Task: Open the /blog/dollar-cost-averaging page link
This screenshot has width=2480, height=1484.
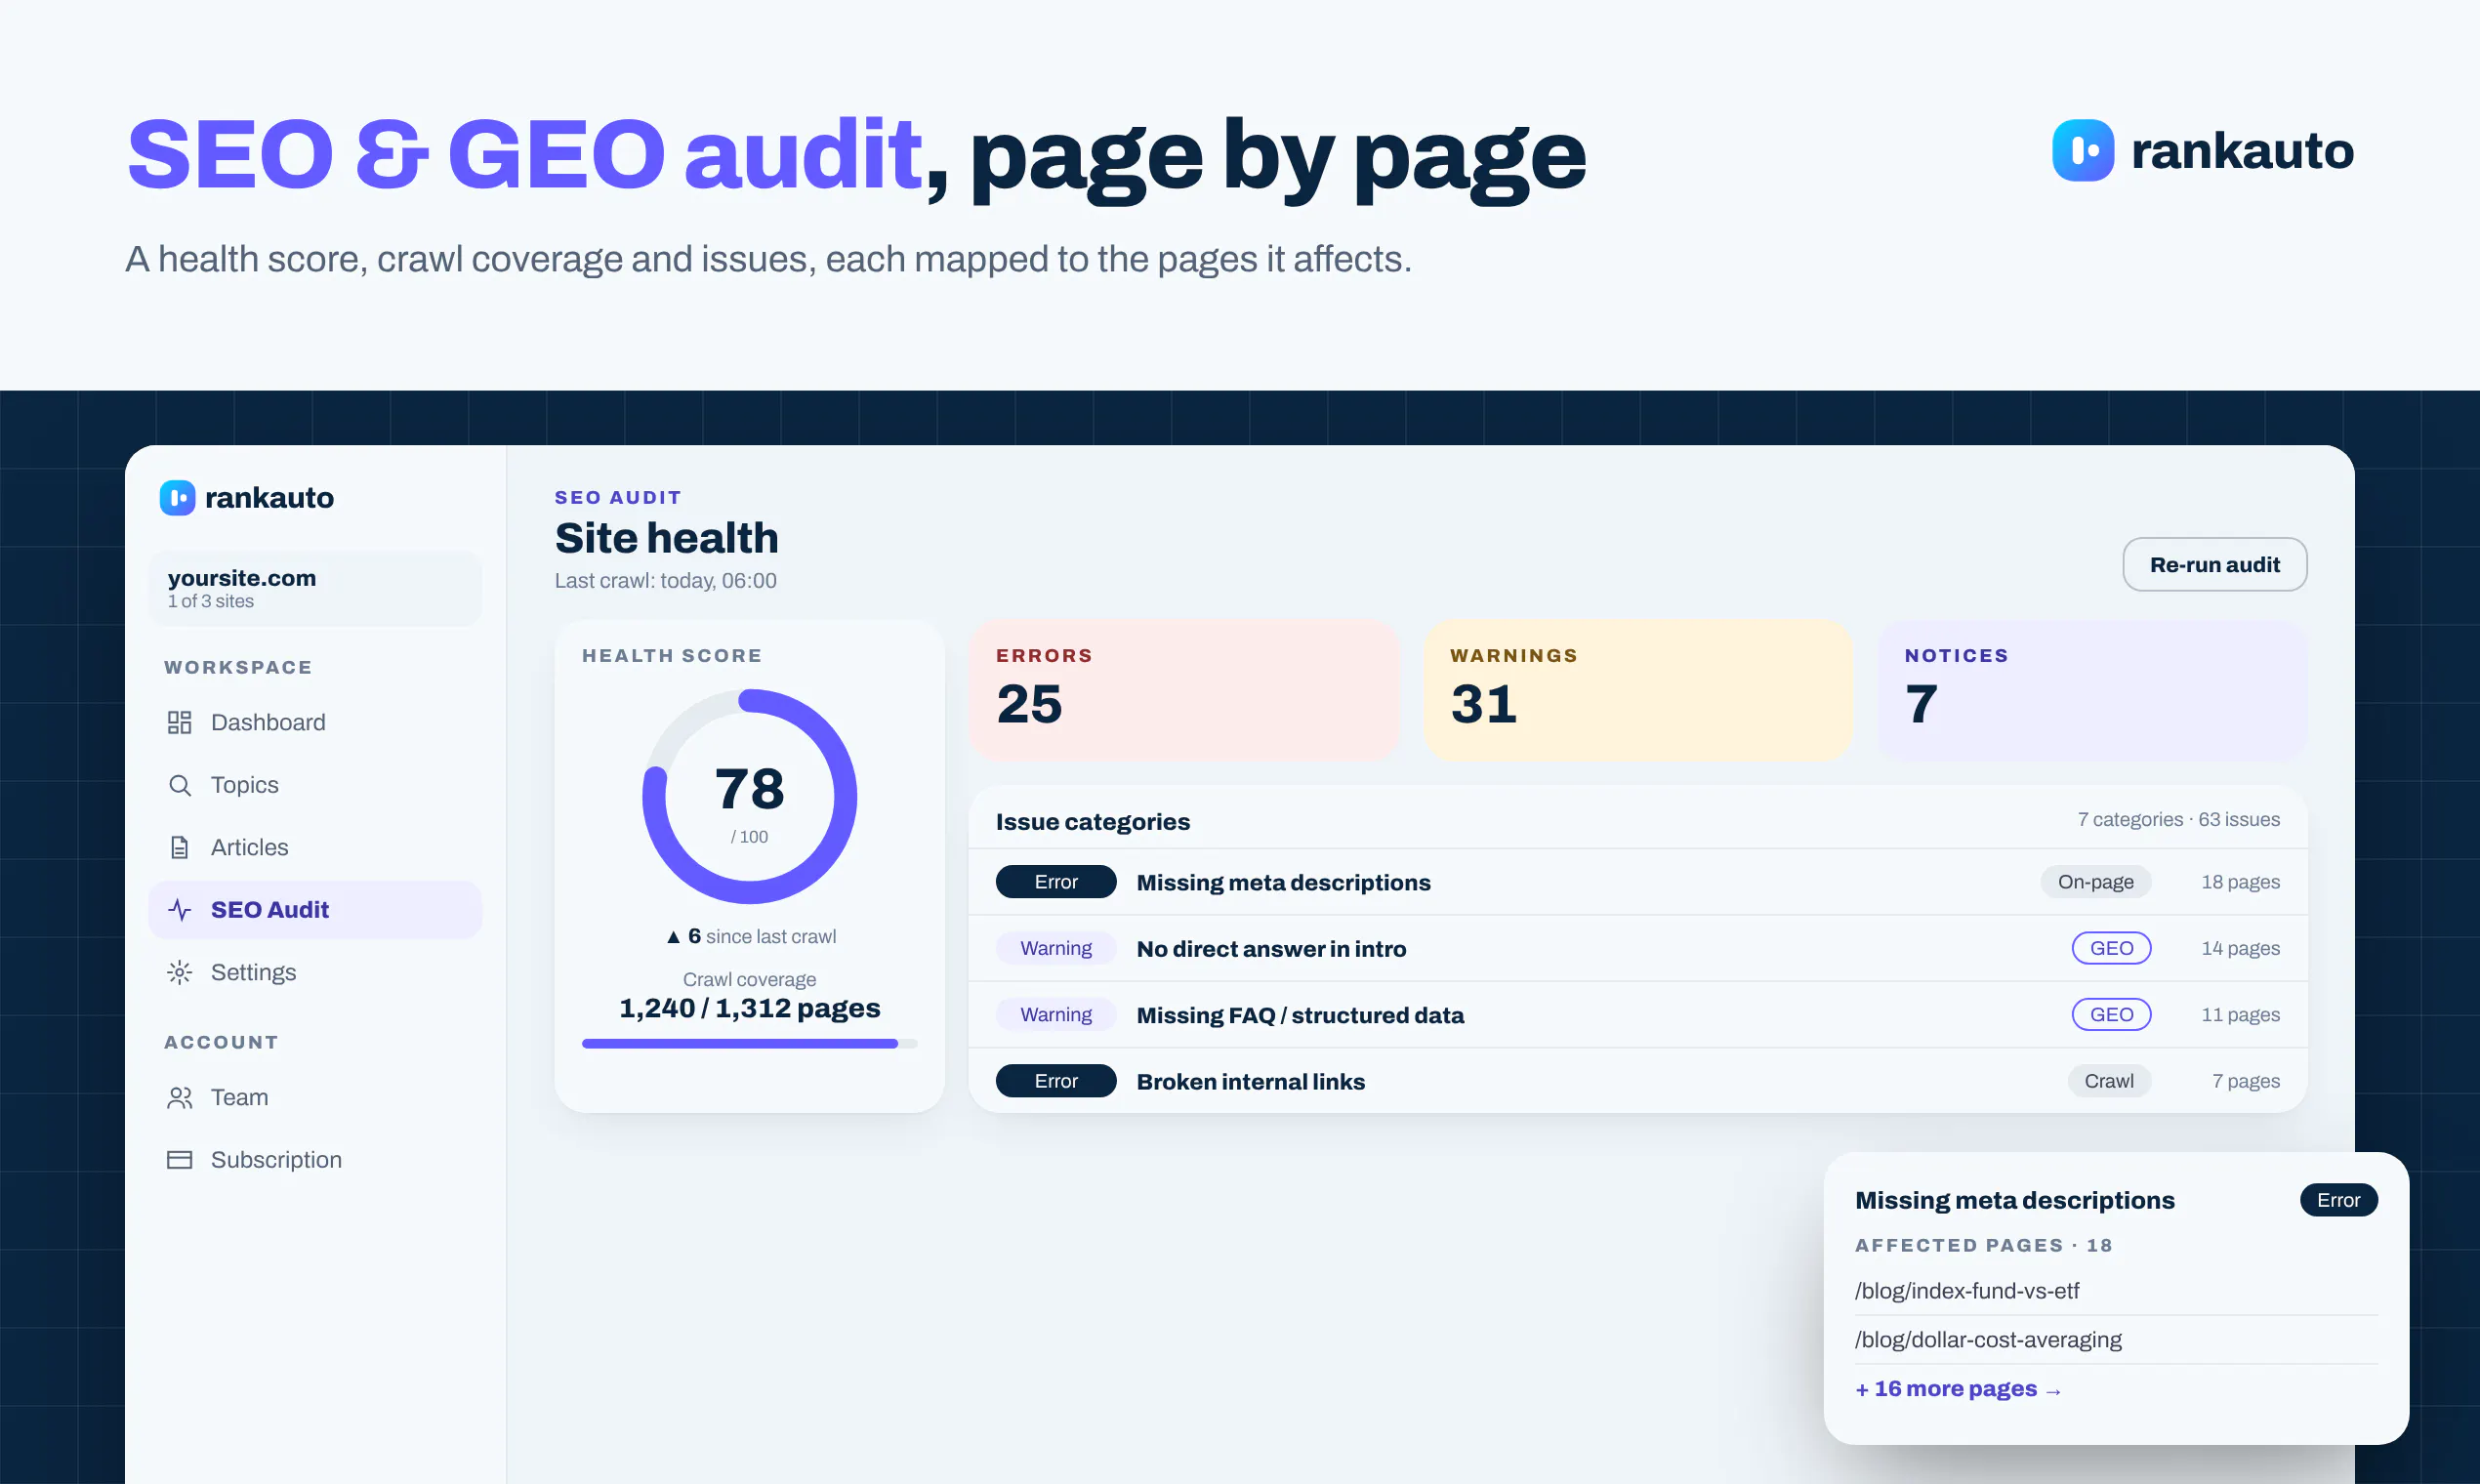Action: coord(1988,1340)
